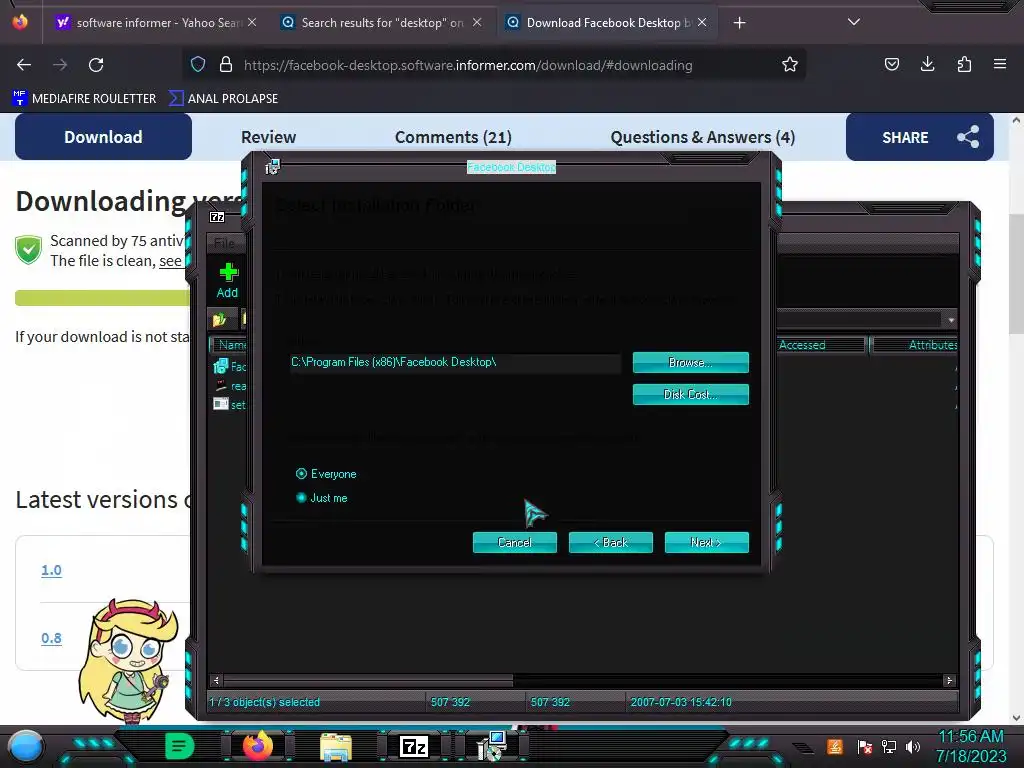This screenshot has height=768, width=1024.
Task: Click the installation folder path field
Action: coord(455,362)
